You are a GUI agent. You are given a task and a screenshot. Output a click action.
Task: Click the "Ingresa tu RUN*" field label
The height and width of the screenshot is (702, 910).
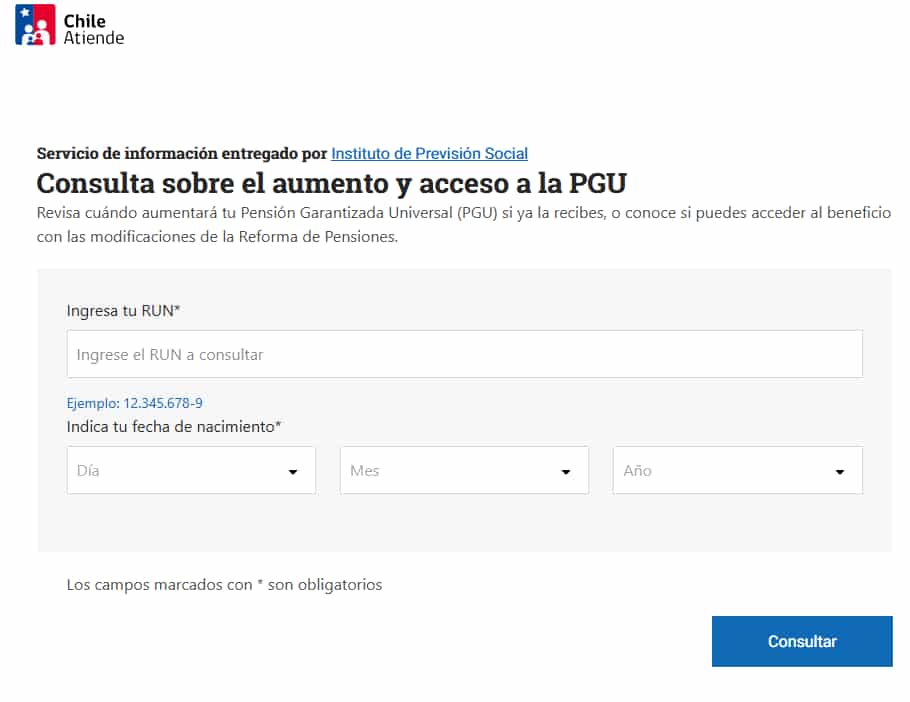tap(124, 311)
